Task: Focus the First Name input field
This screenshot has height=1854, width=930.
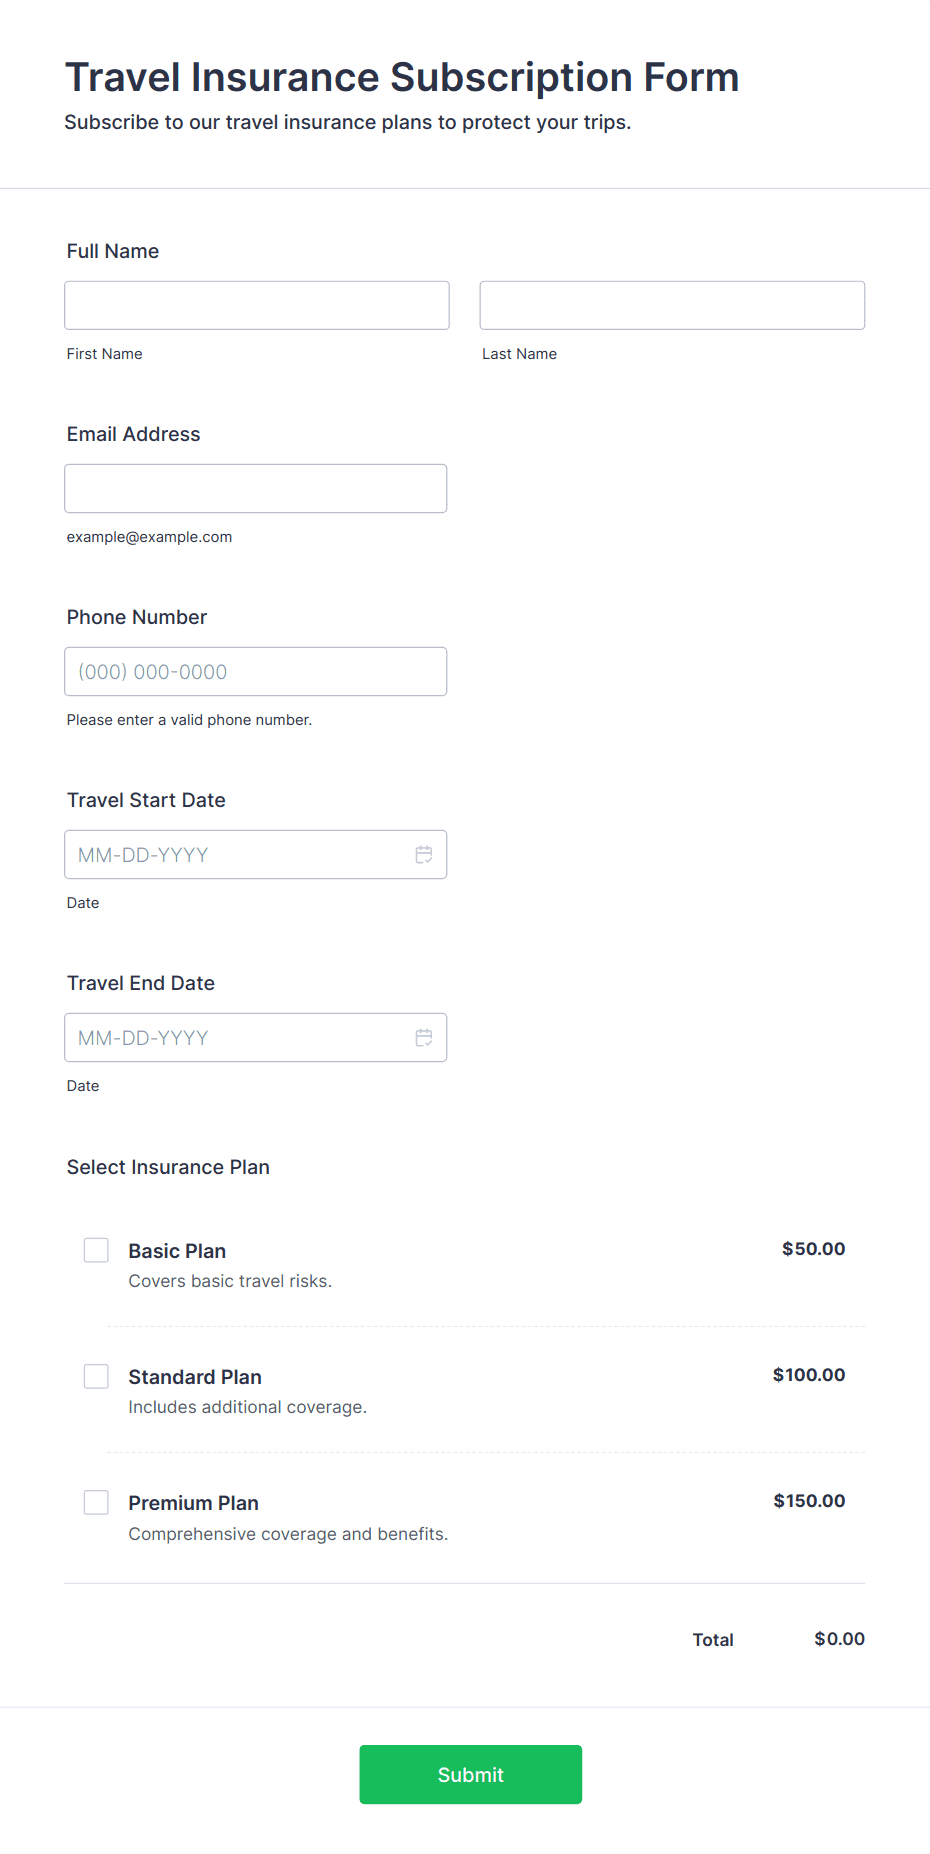Action: (257, 305)
